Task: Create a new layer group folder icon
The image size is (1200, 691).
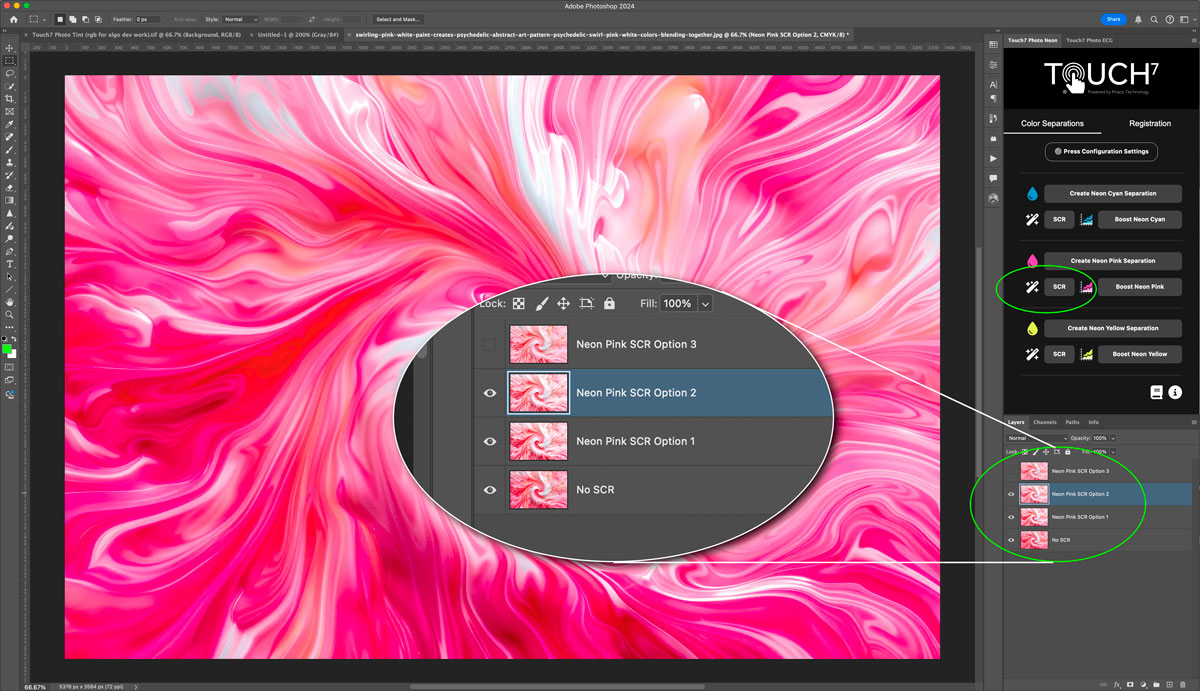Action: (x=1156, y=684)
